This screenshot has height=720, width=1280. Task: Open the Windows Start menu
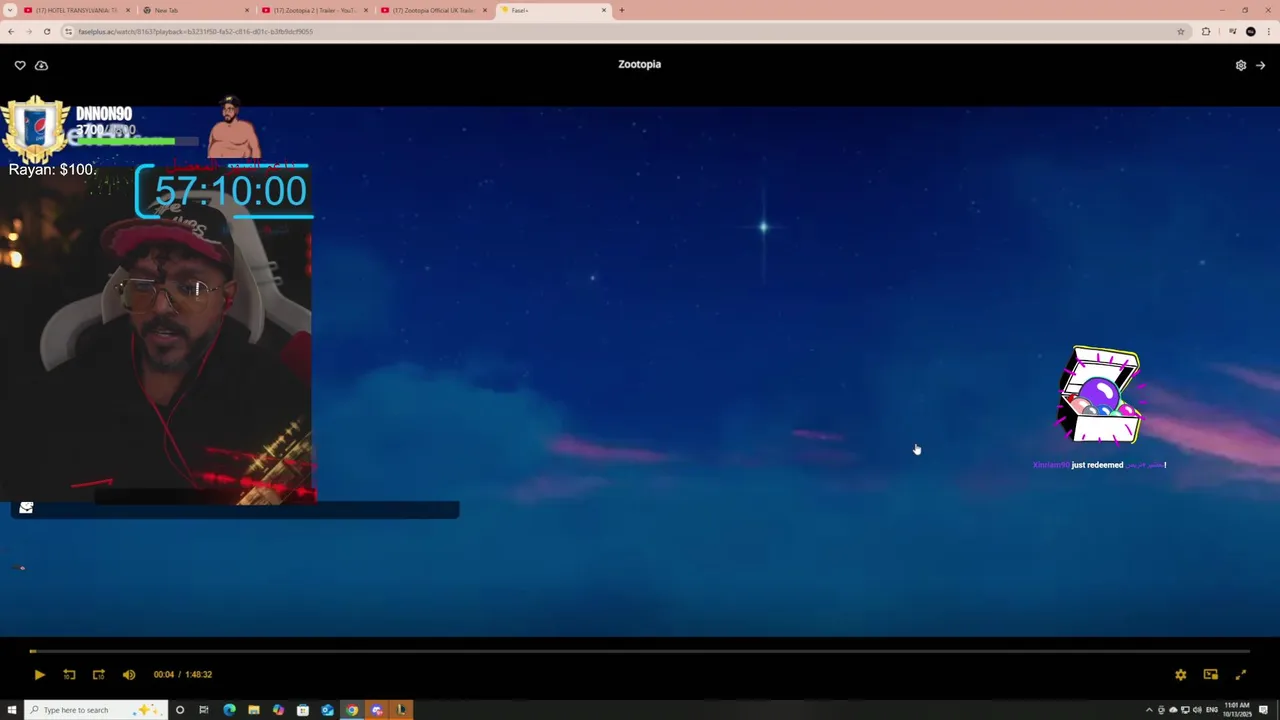[12, 710]
